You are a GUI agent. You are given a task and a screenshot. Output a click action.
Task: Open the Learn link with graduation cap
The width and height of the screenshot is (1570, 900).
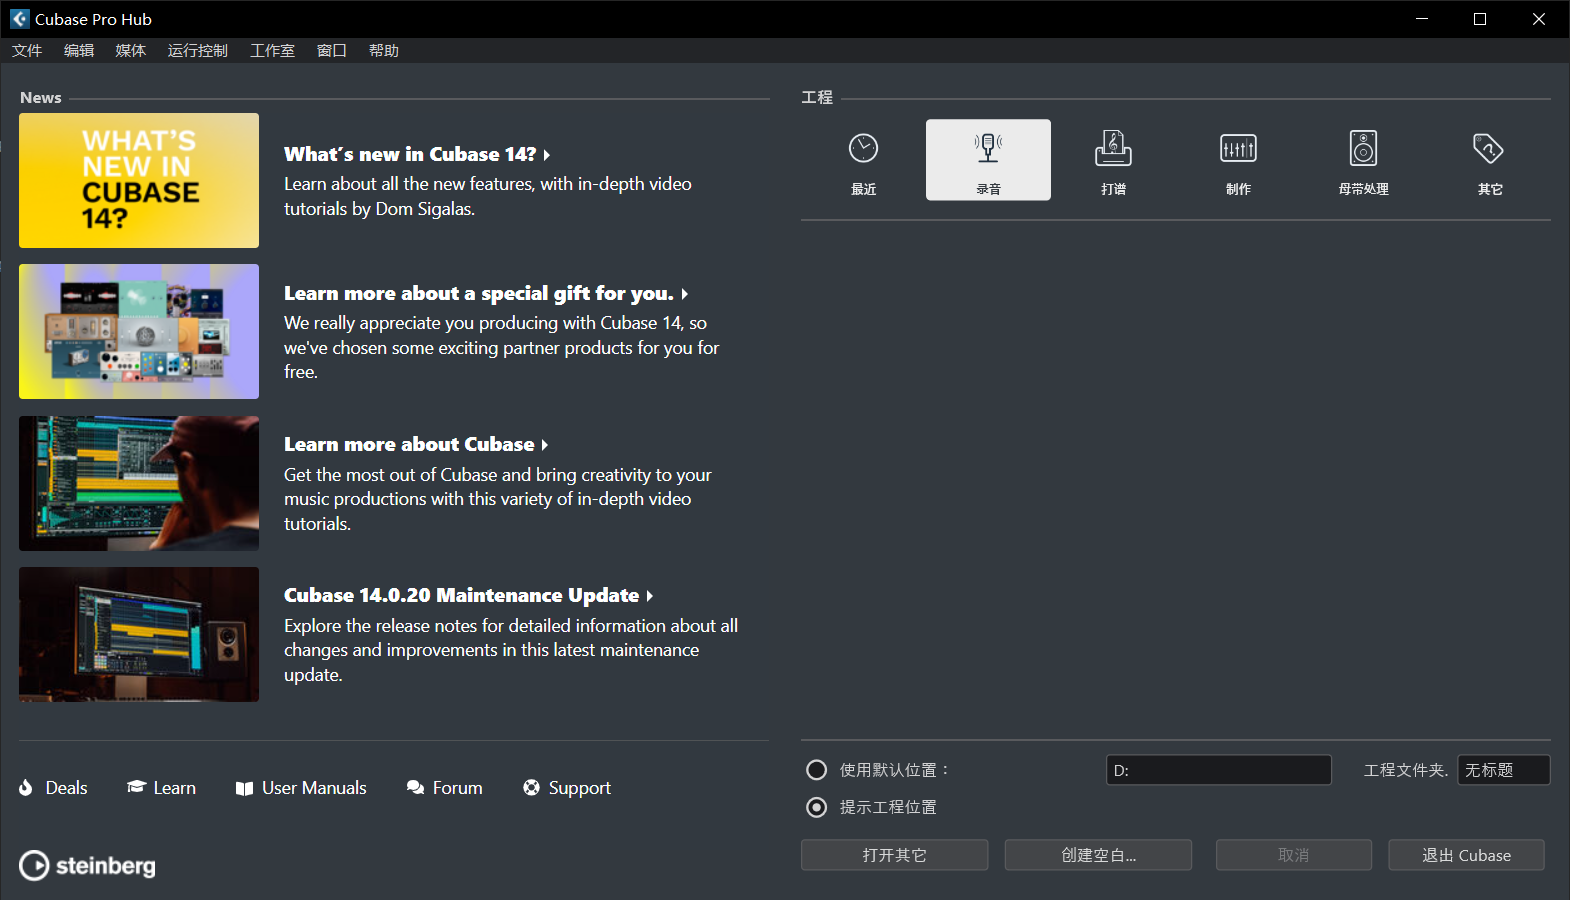161,788
